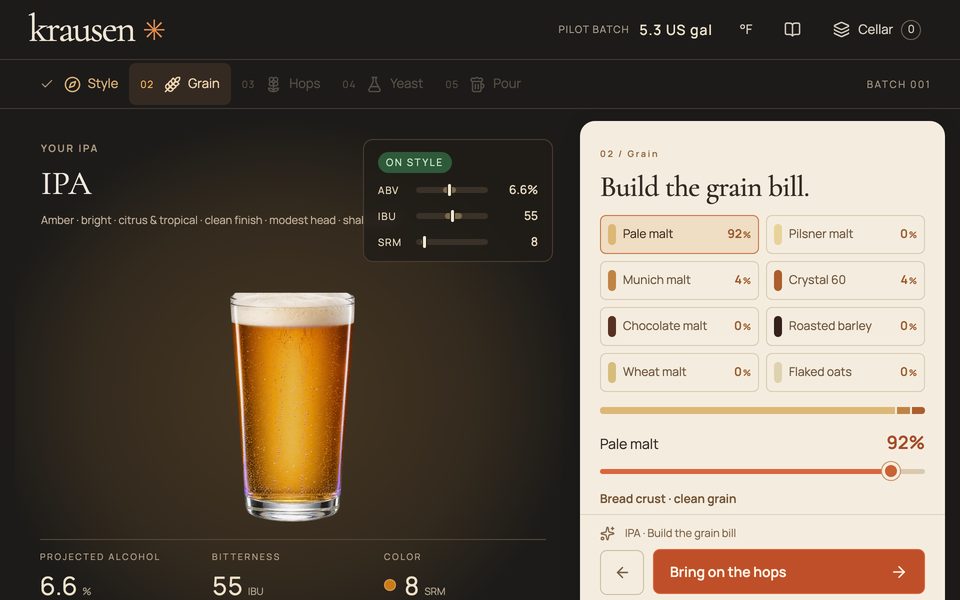Click the ON STYLE badge
Viewport: 960px width, 600px height.
(414, 162)
